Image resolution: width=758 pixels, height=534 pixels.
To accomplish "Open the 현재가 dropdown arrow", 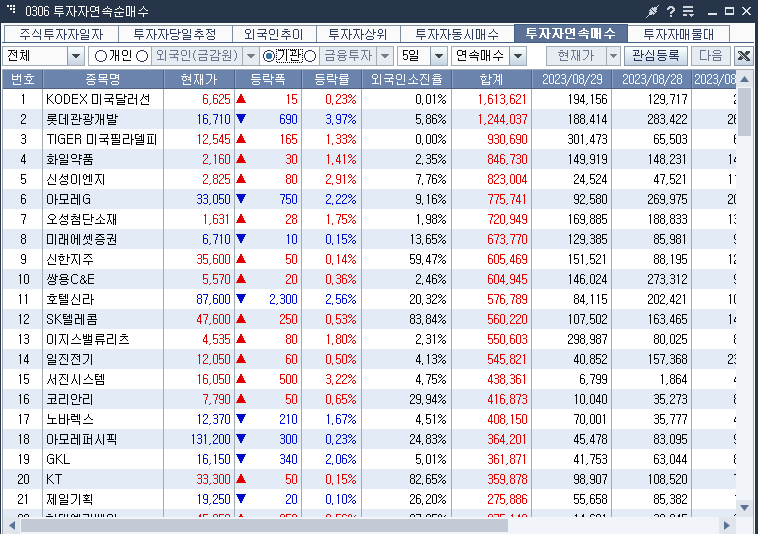I will point(613,56).
